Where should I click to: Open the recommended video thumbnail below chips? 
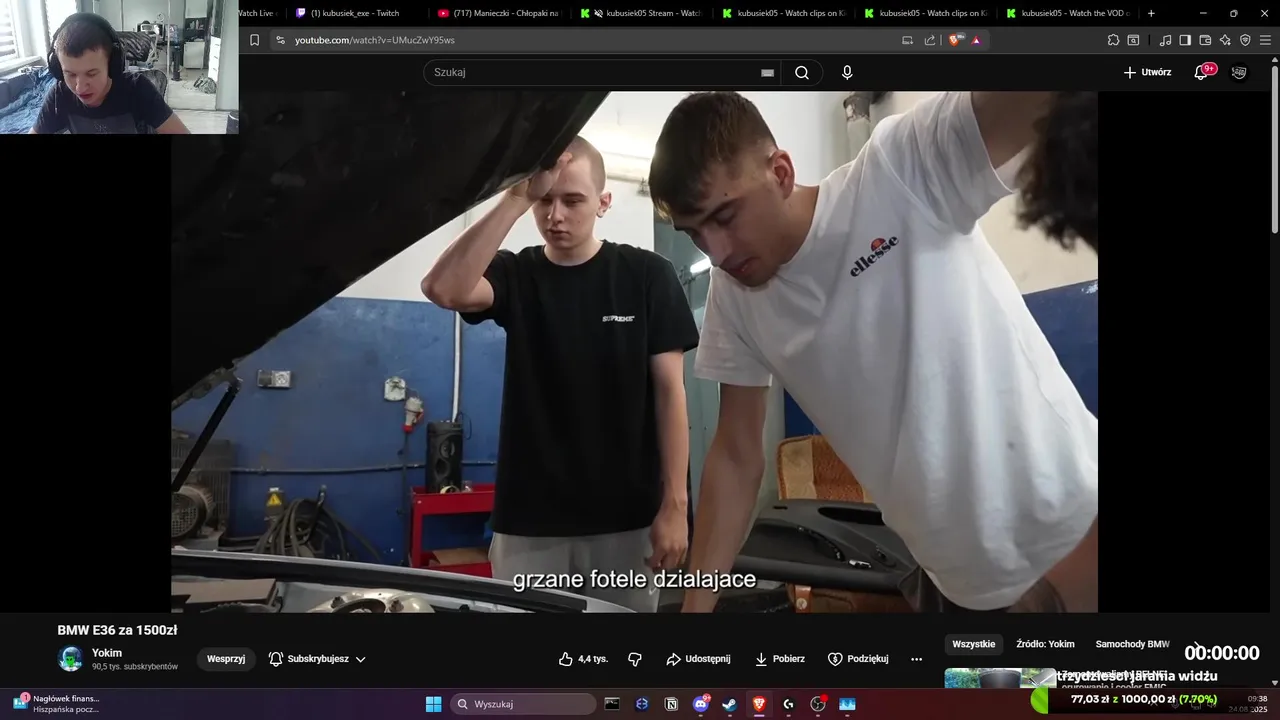(x=1000, y=678)
